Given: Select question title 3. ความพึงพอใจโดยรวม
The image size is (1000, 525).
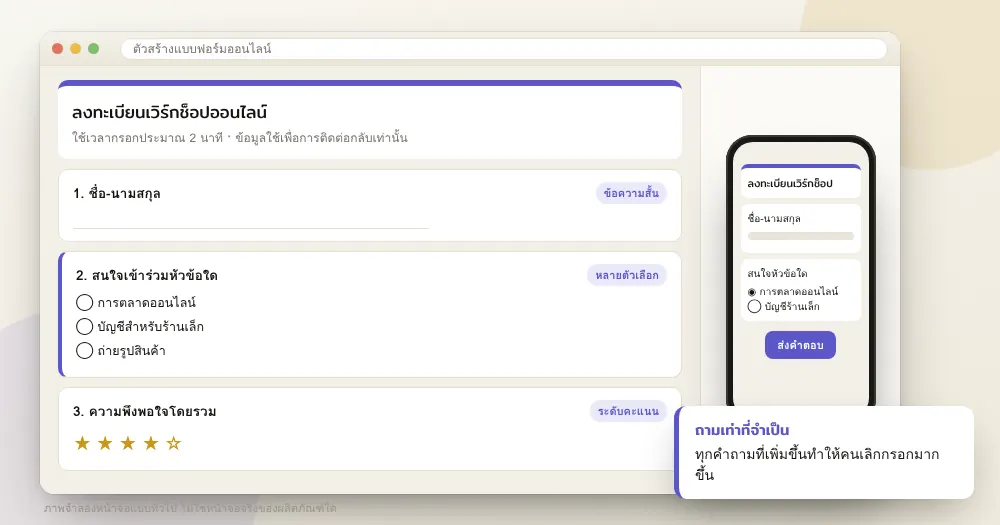Looking at the screenshot, I should click(145, 411).
